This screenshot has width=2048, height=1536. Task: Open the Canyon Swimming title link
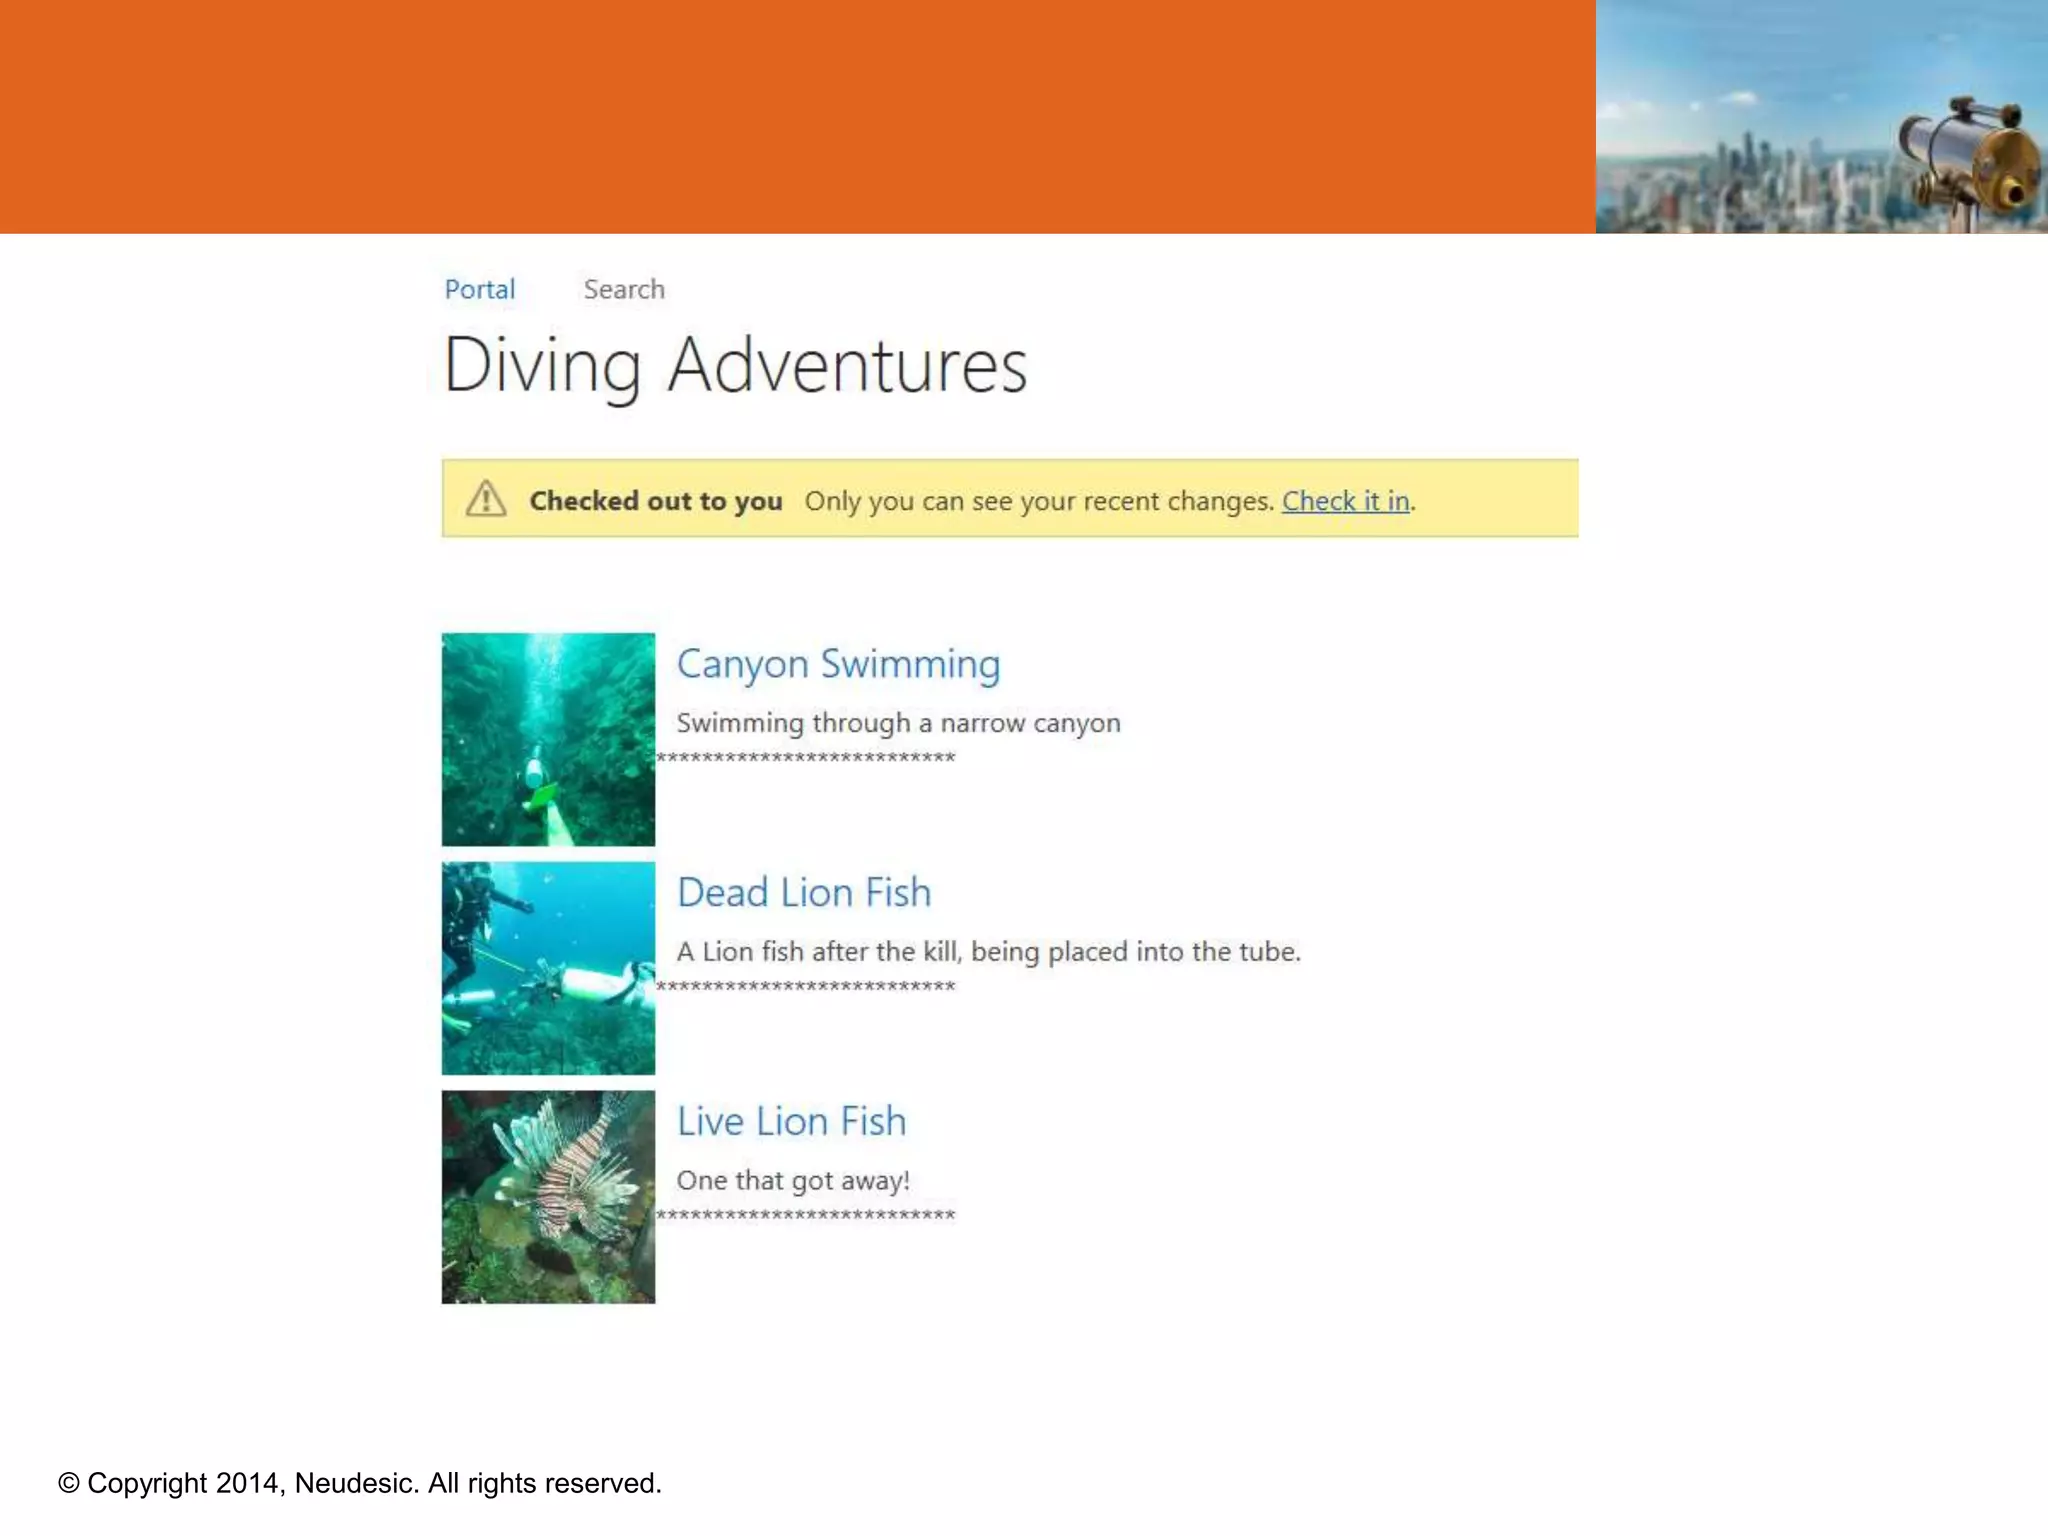pyautogui.click(x=838, y=664)
